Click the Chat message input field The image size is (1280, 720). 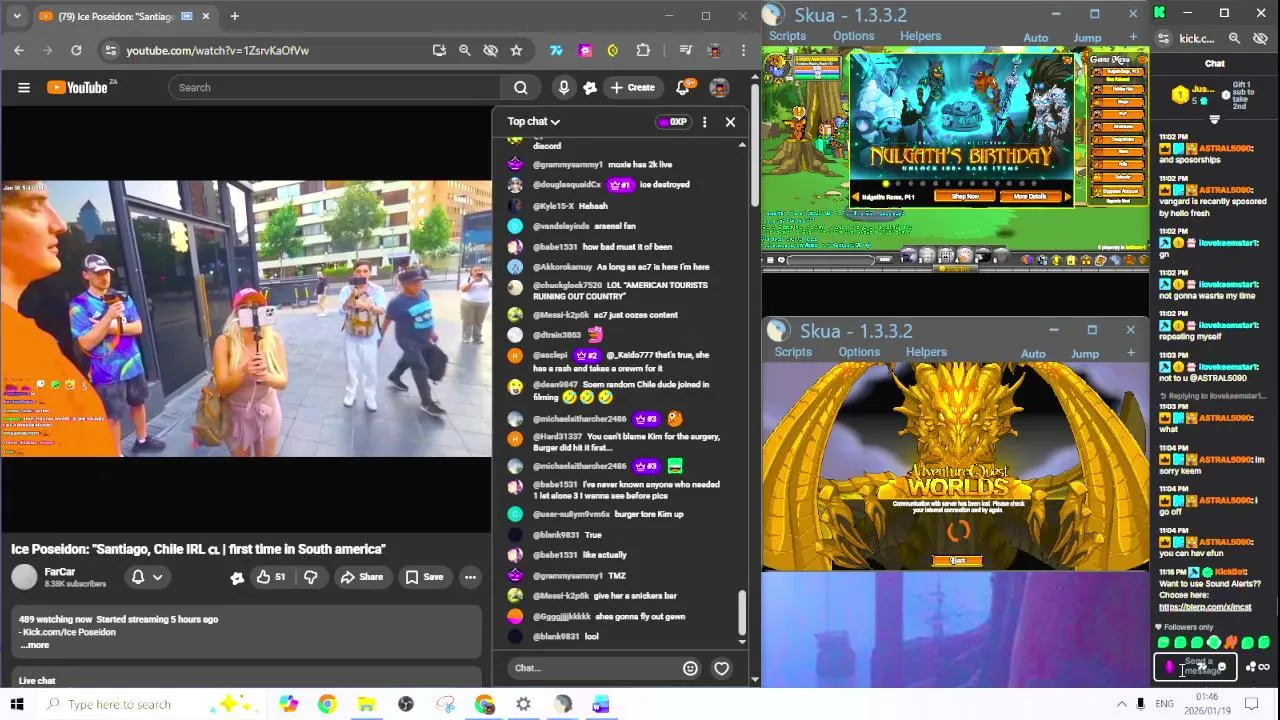(590, 668)
